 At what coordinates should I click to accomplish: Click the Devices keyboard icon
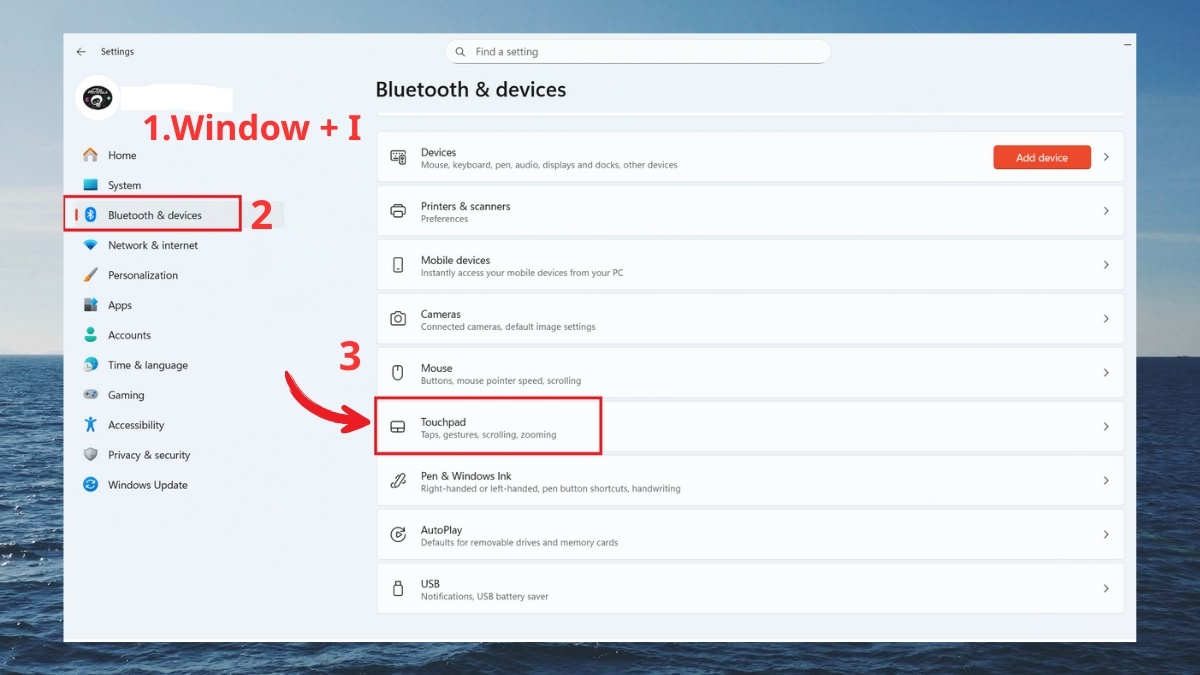click(x=398, y=157)
